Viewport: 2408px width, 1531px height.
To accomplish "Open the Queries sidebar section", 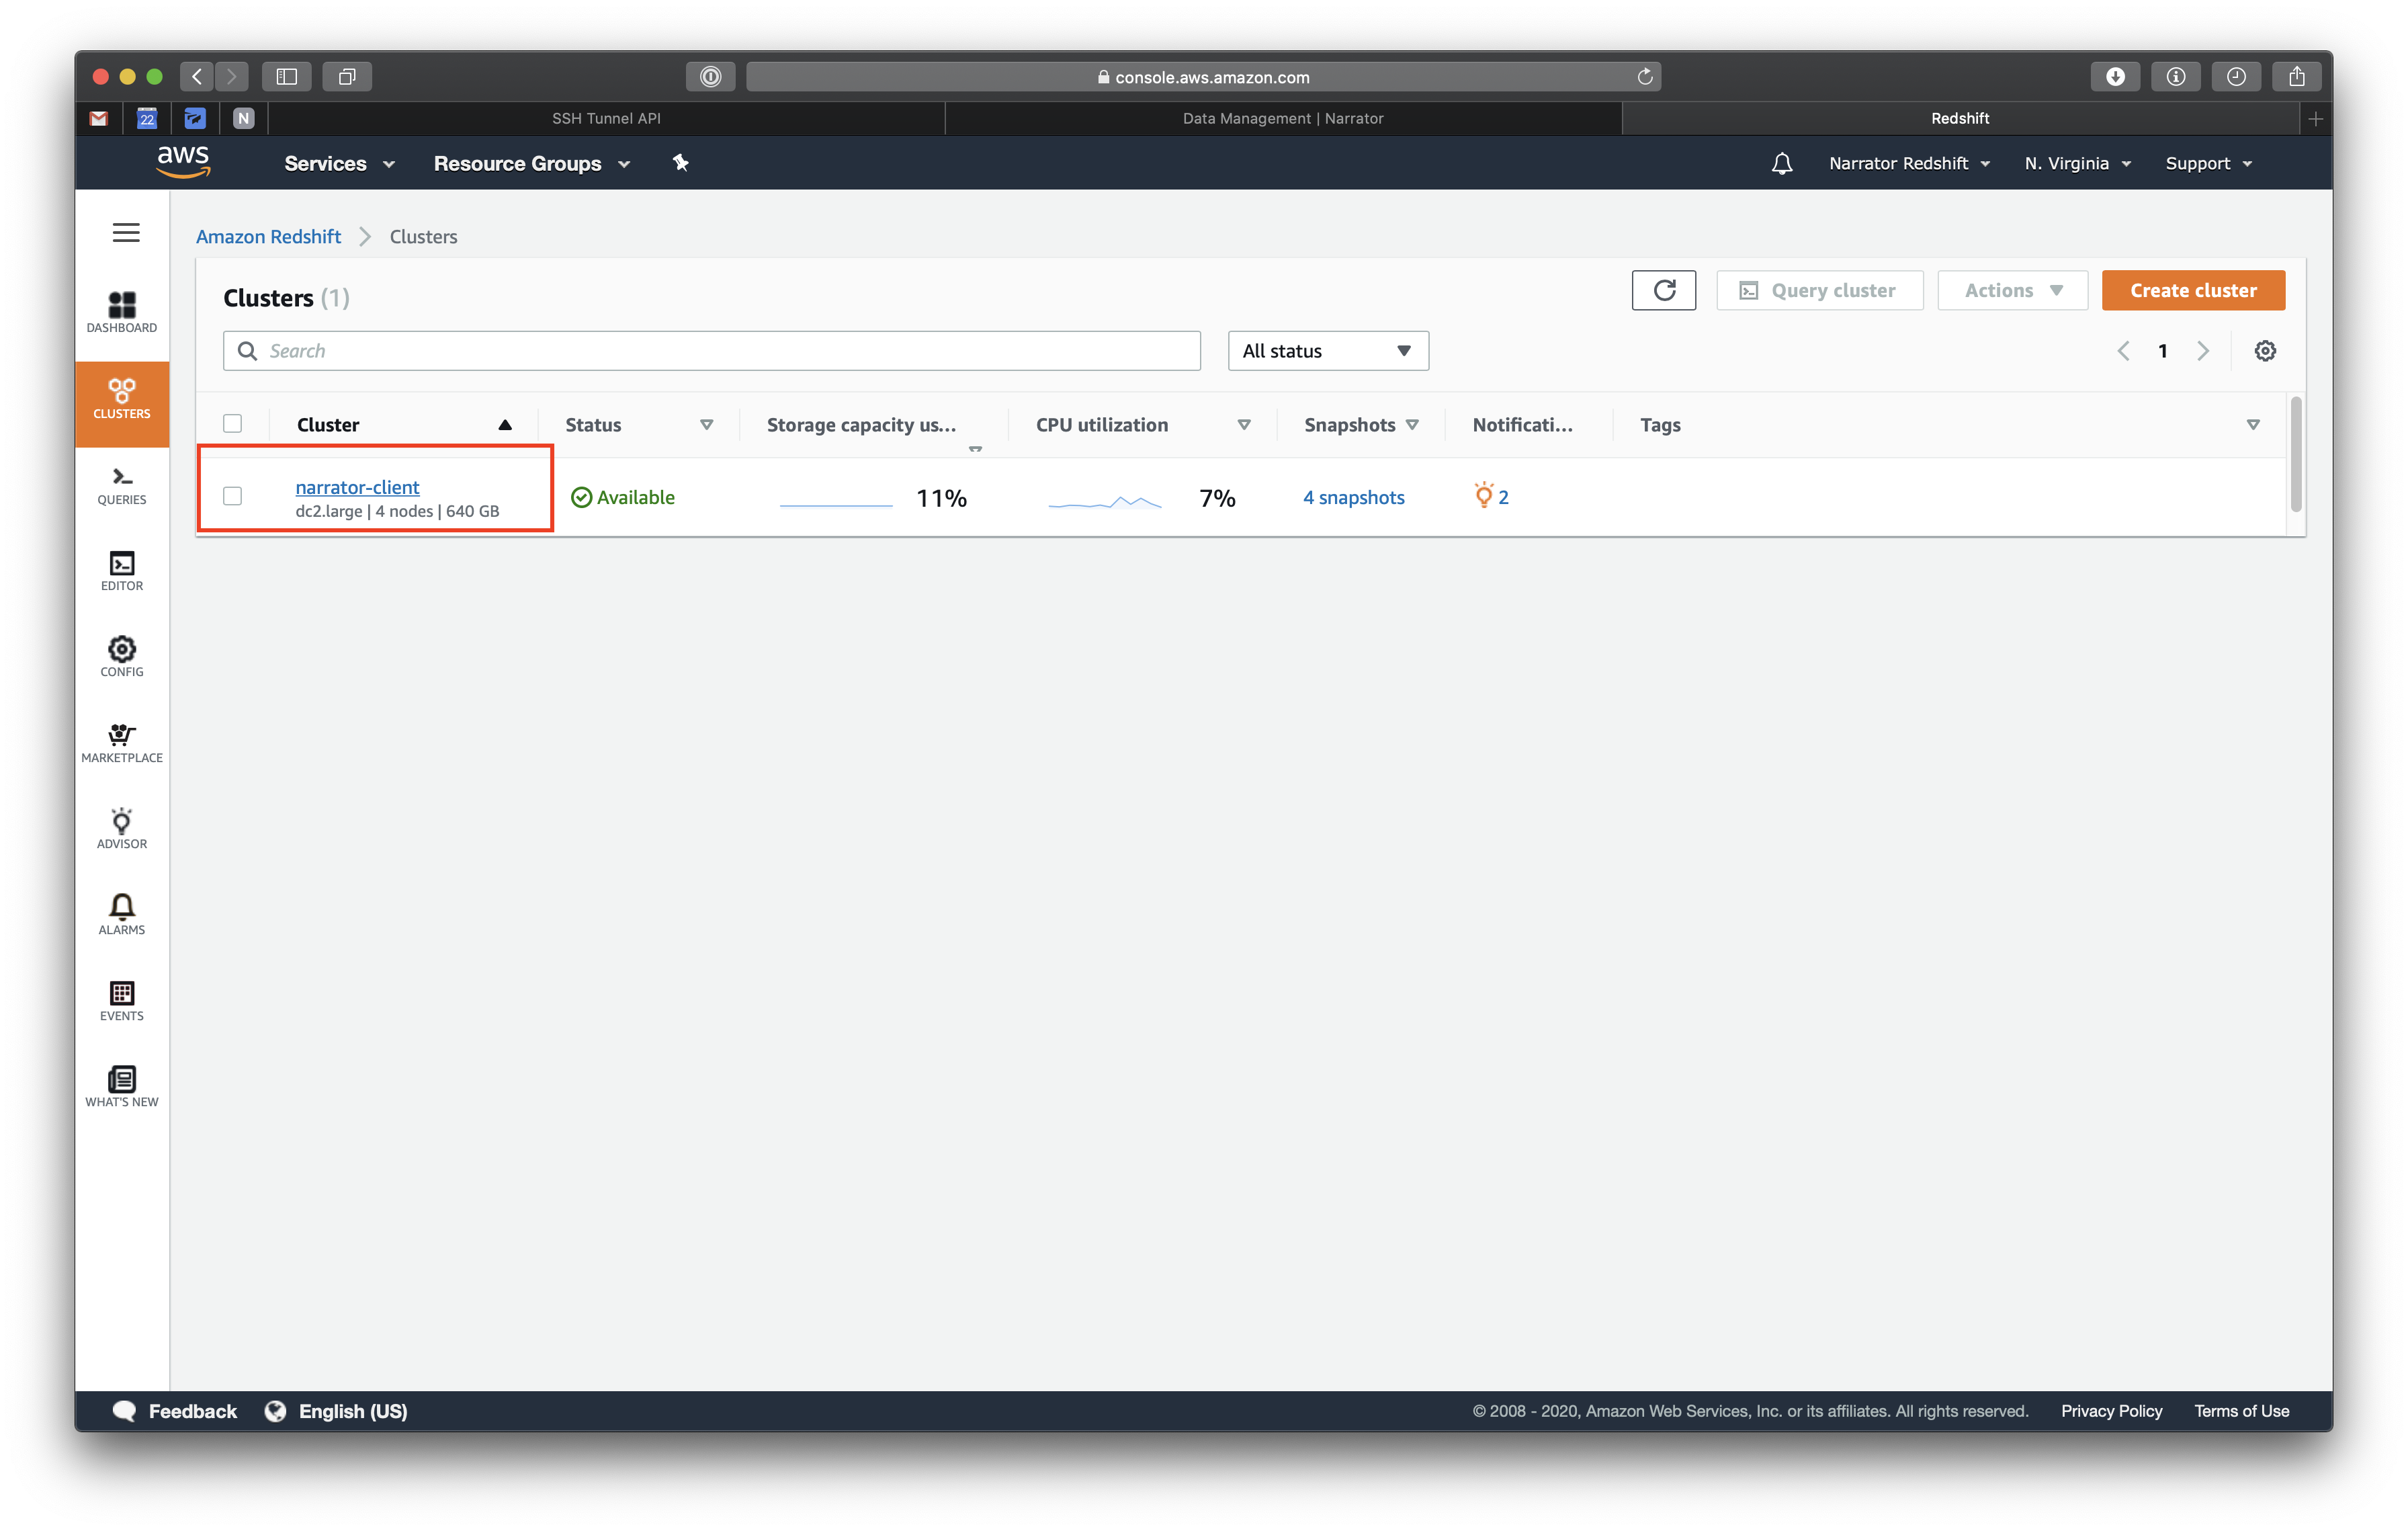I will tap(121, 485).
